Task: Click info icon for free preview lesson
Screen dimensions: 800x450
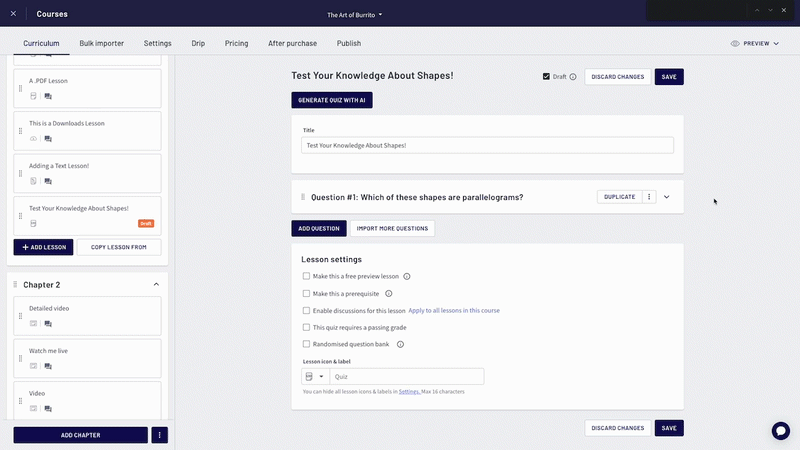Action: [407, 277]
